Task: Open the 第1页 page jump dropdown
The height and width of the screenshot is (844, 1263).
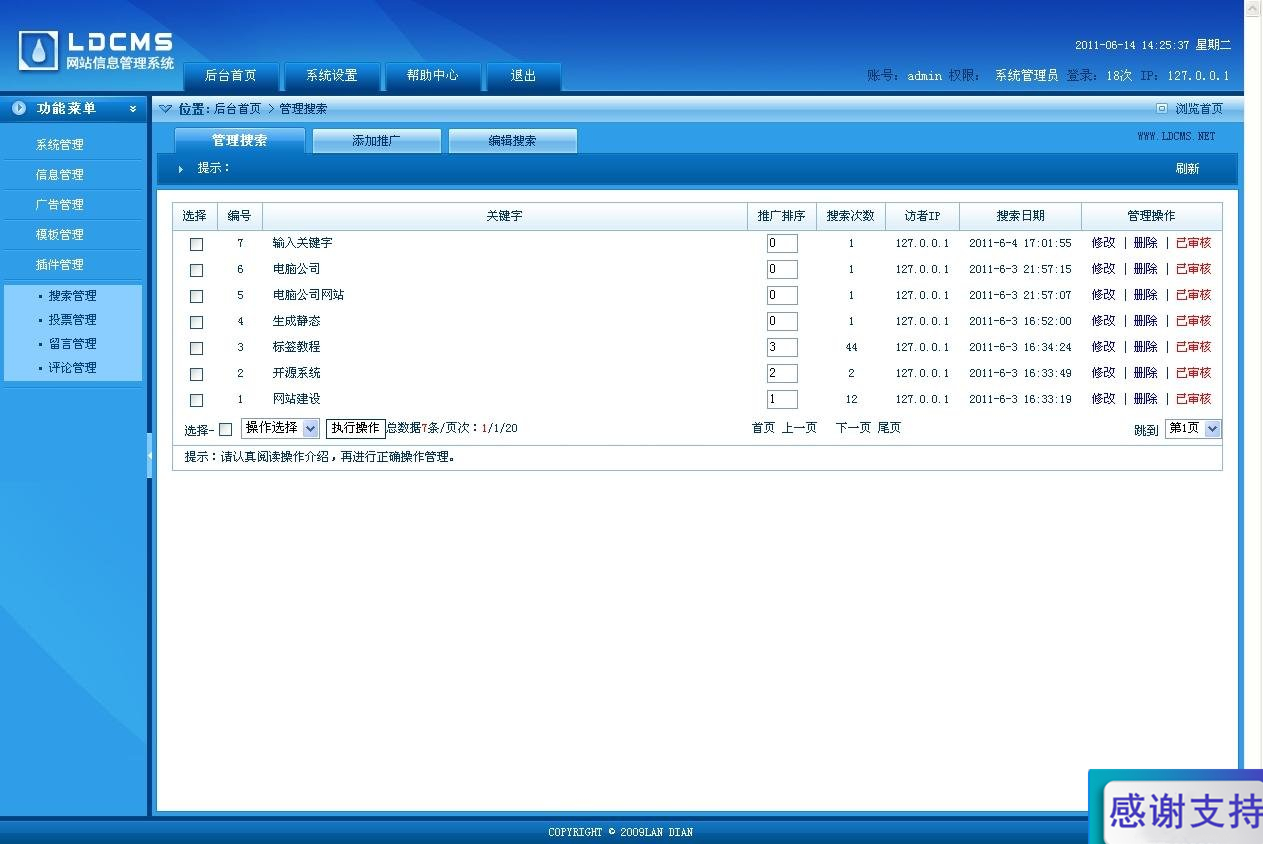Action: (x=1193, y=428)
